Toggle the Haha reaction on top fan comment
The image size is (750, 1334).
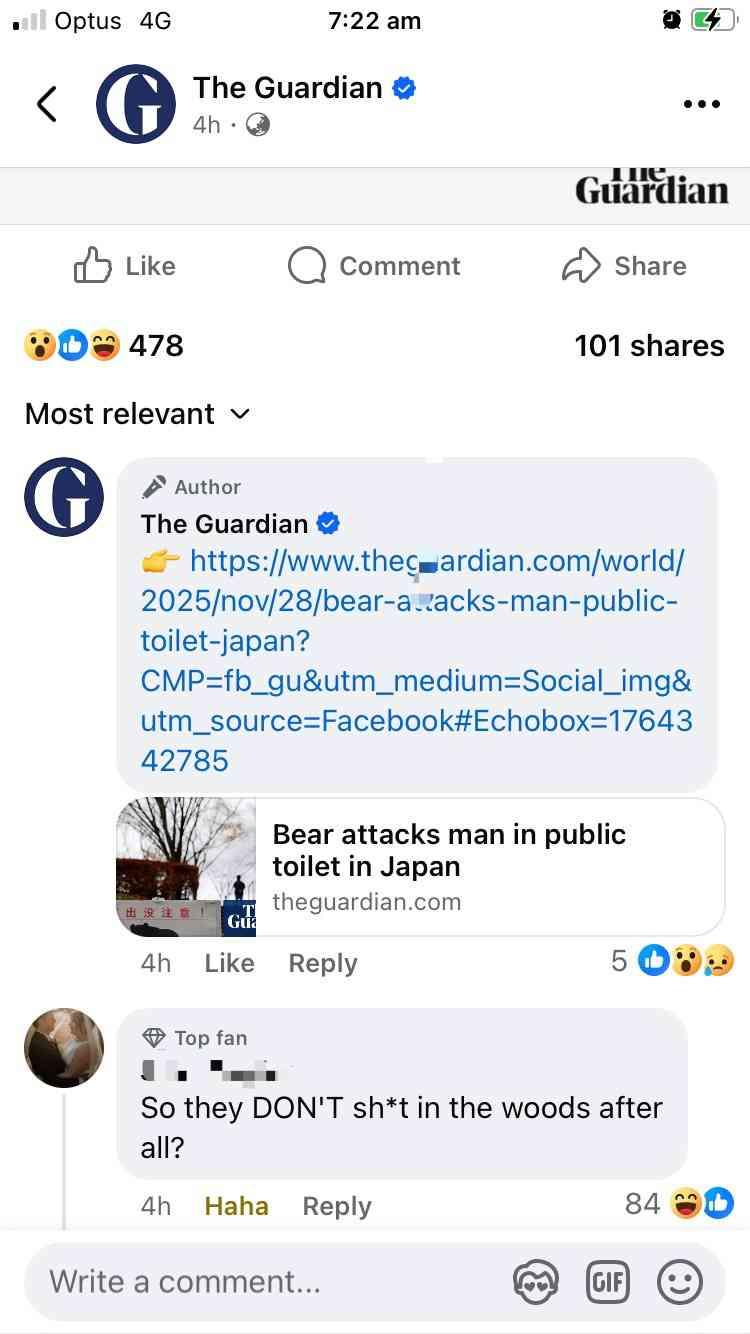click(236, 1206)
